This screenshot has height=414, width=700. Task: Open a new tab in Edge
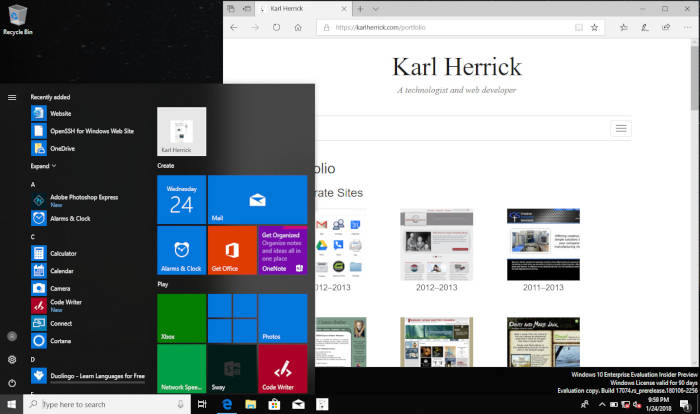pos(360,8)
